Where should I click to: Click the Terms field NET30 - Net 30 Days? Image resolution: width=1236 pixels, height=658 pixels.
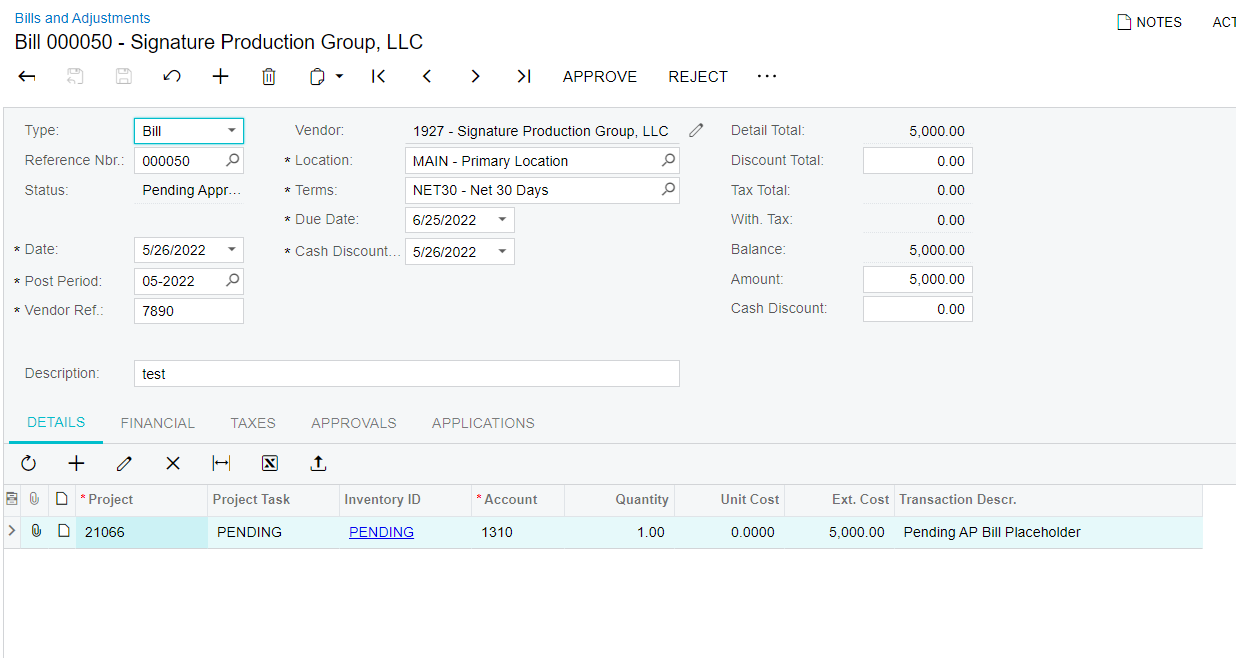pos(542,190)
